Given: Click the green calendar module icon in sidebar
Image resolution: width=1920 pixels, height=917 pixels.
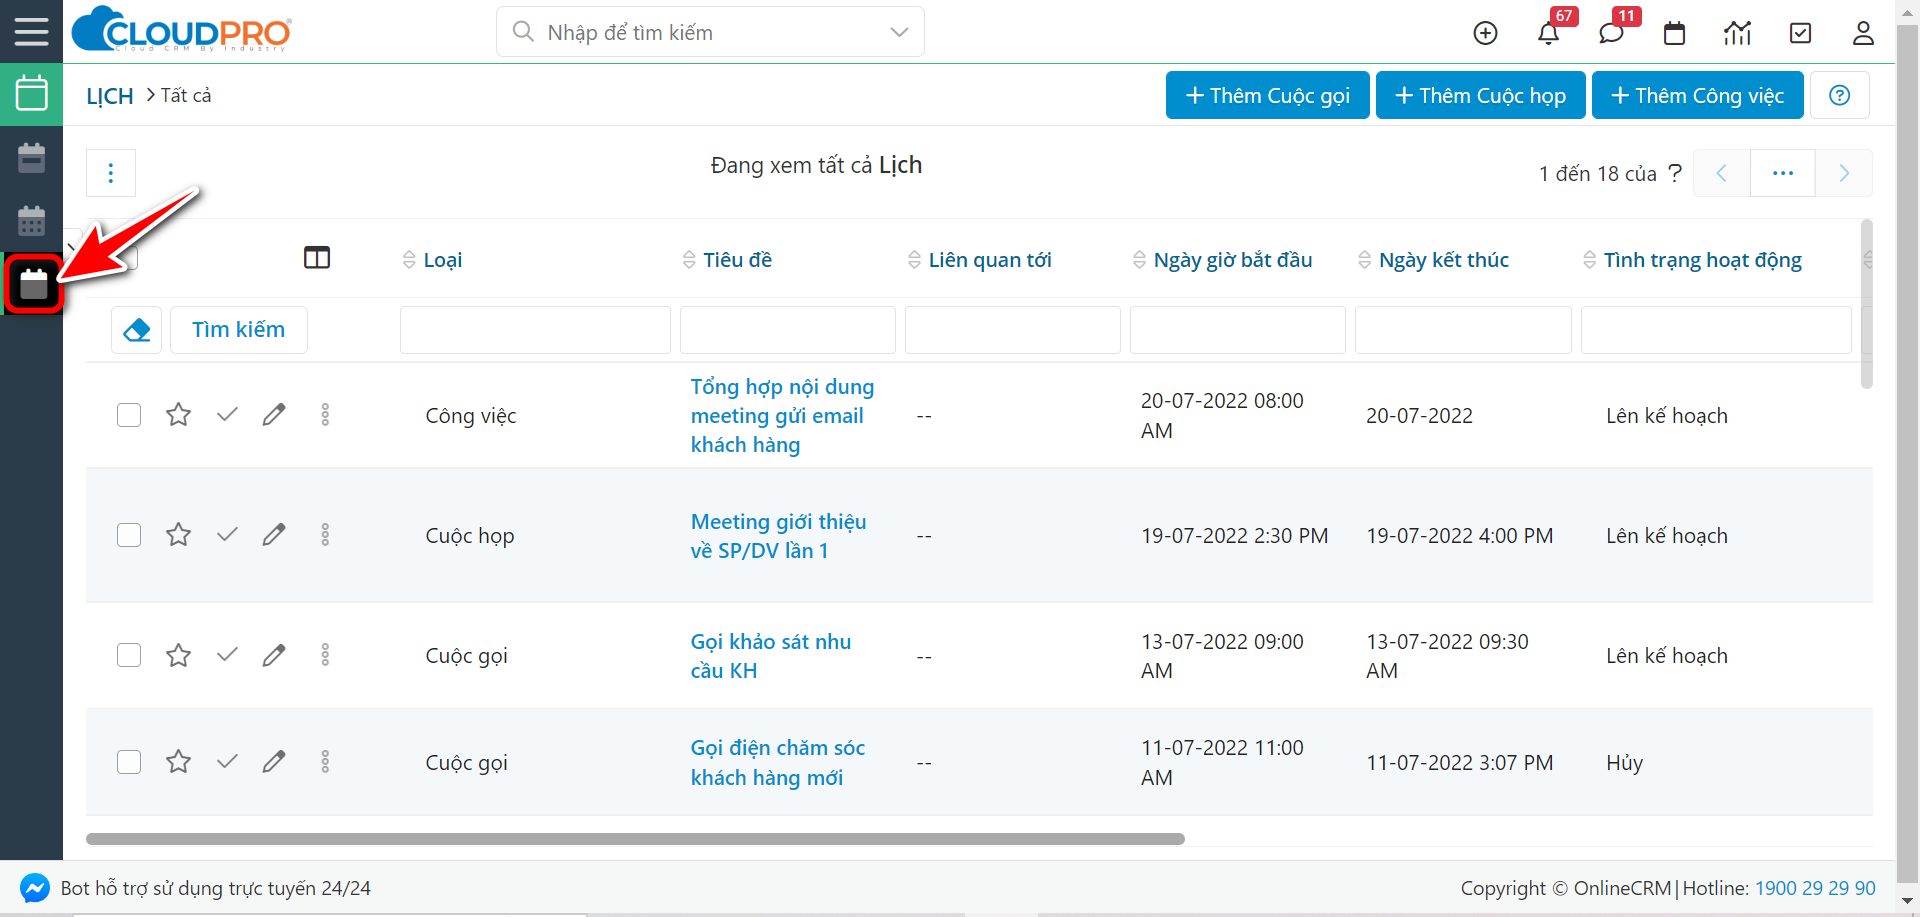Looking at the screenshot, I should pyautogui.click(x=31, y=94).
